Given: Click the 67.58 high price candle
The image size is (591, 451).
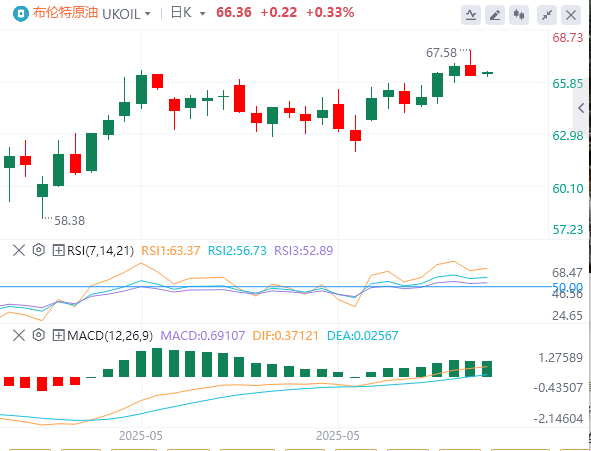Looking at the screenshot, I should (x=470, y=64).
